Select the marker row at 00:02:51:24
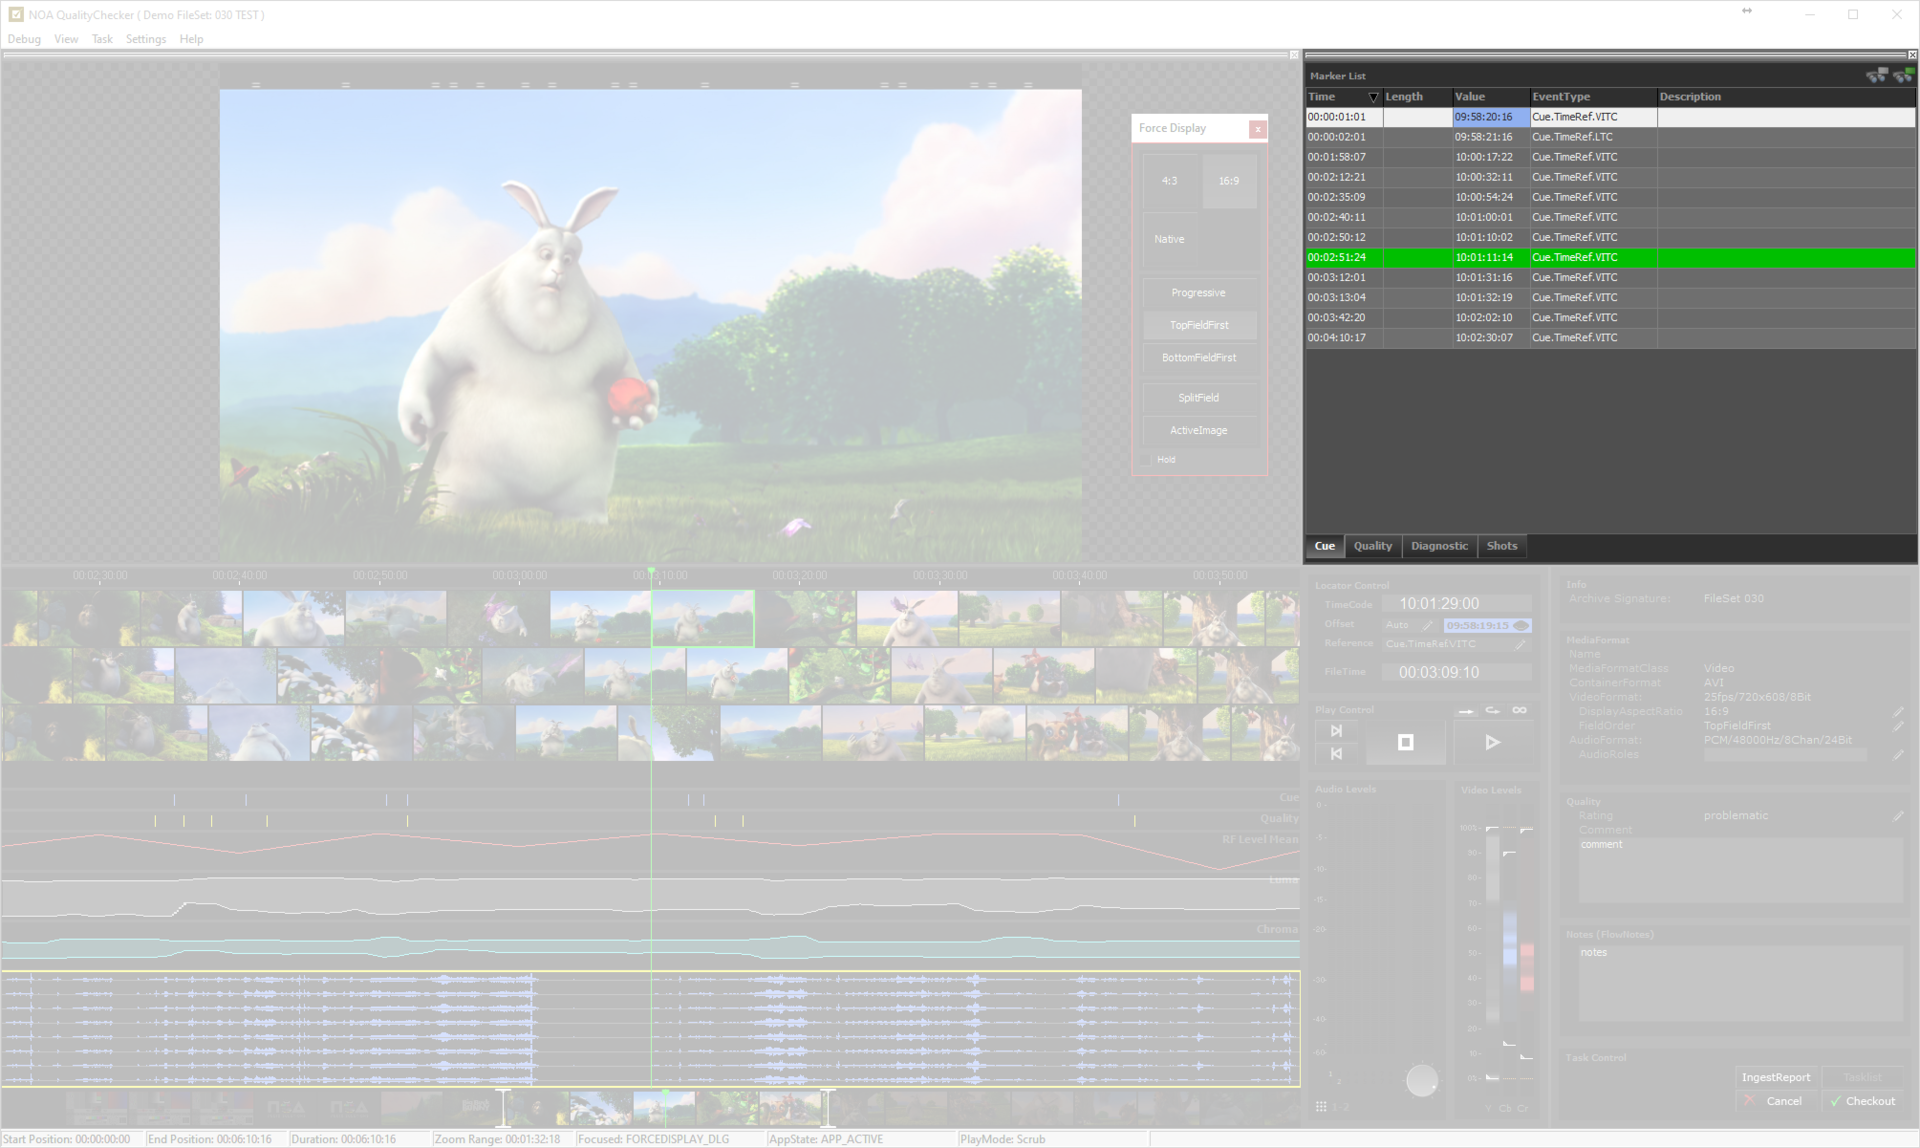Viewport: 1920px width, 1148px height. (x=1610, y=257)
